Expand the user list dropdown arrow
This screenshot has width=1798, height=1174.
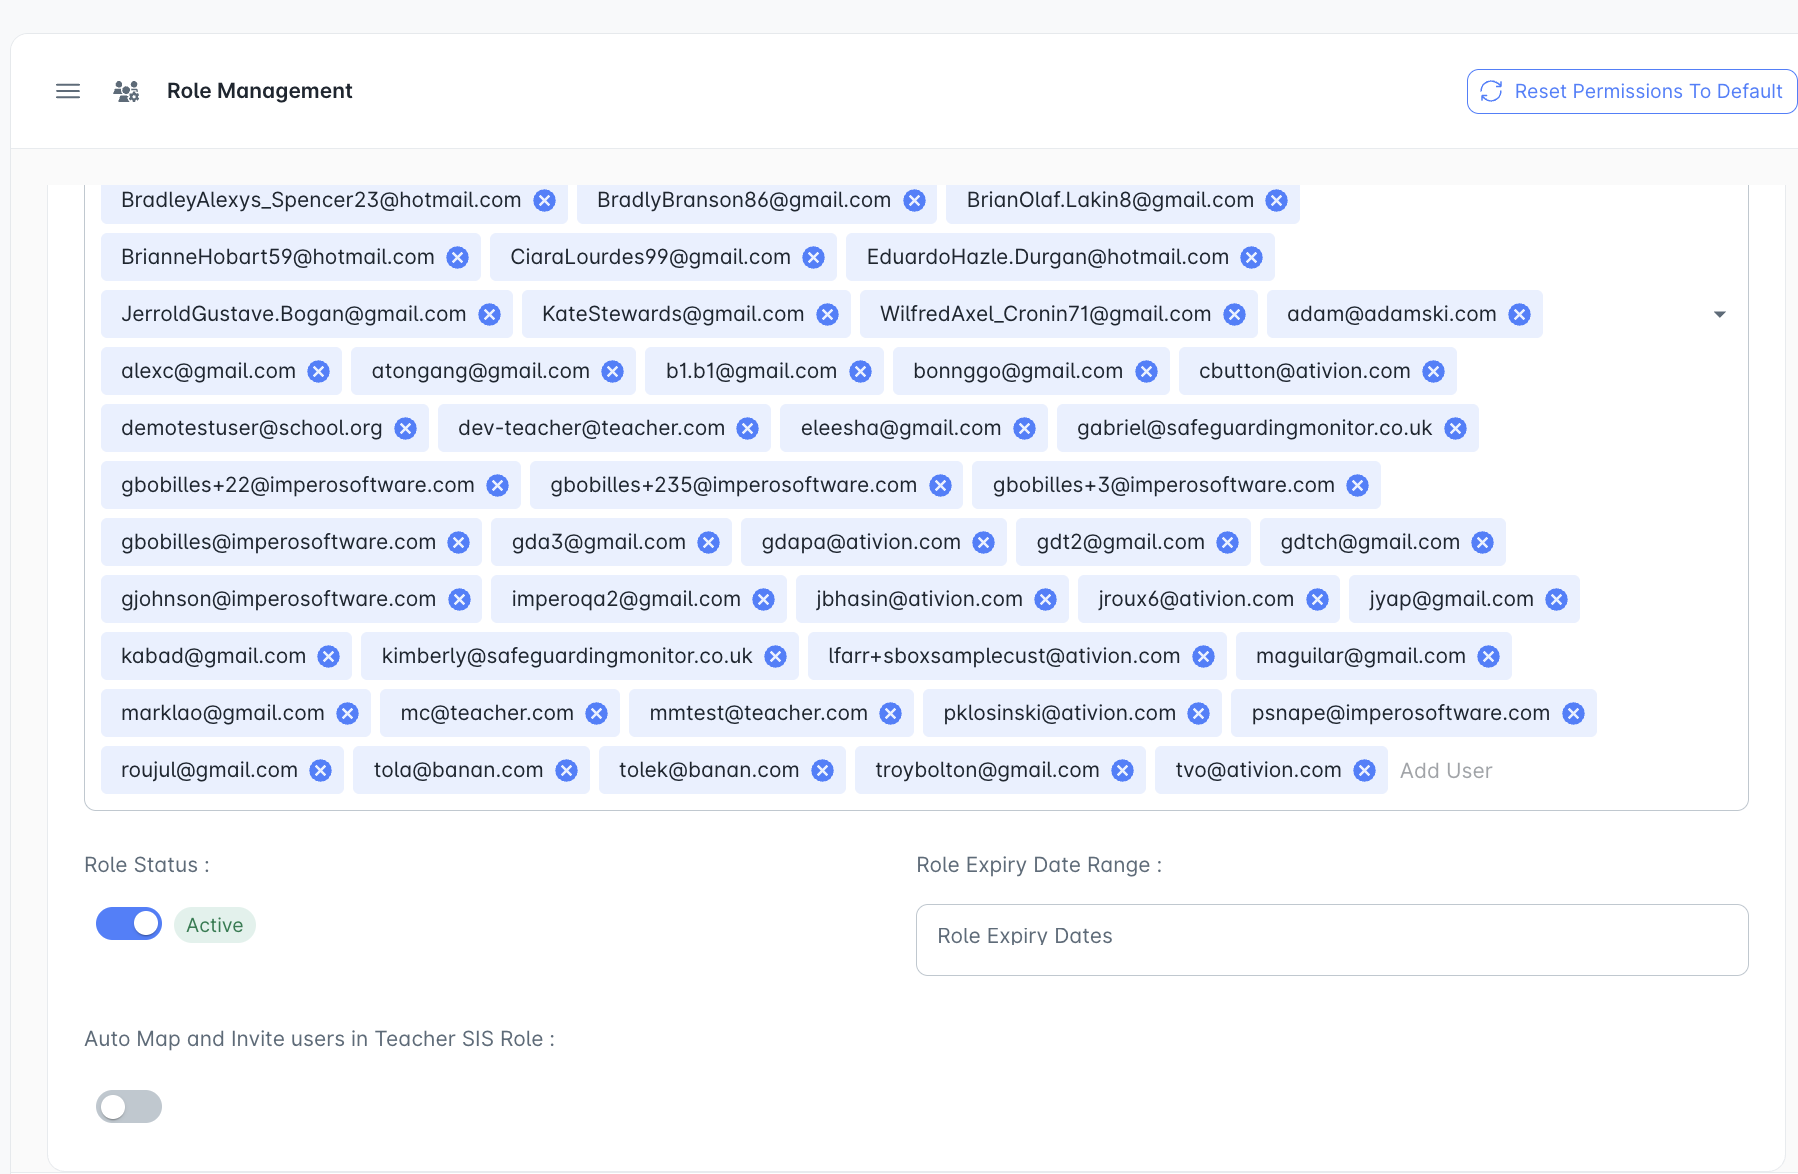coord(1720,315)
